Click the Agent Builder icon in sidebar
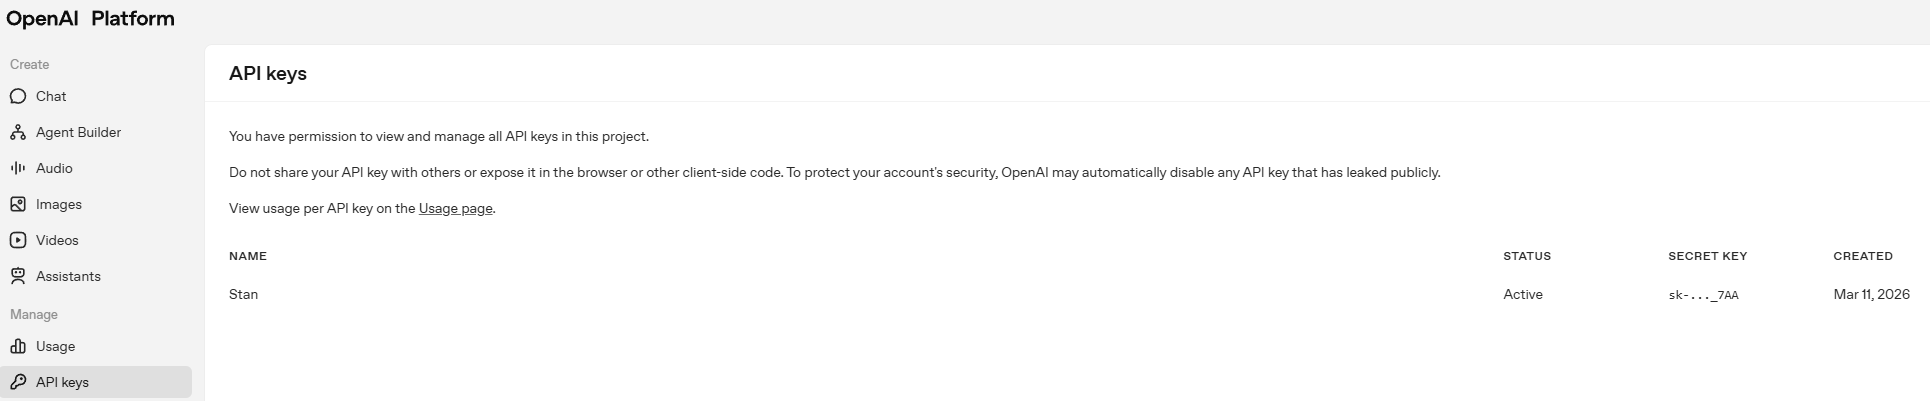 (18, 132)
